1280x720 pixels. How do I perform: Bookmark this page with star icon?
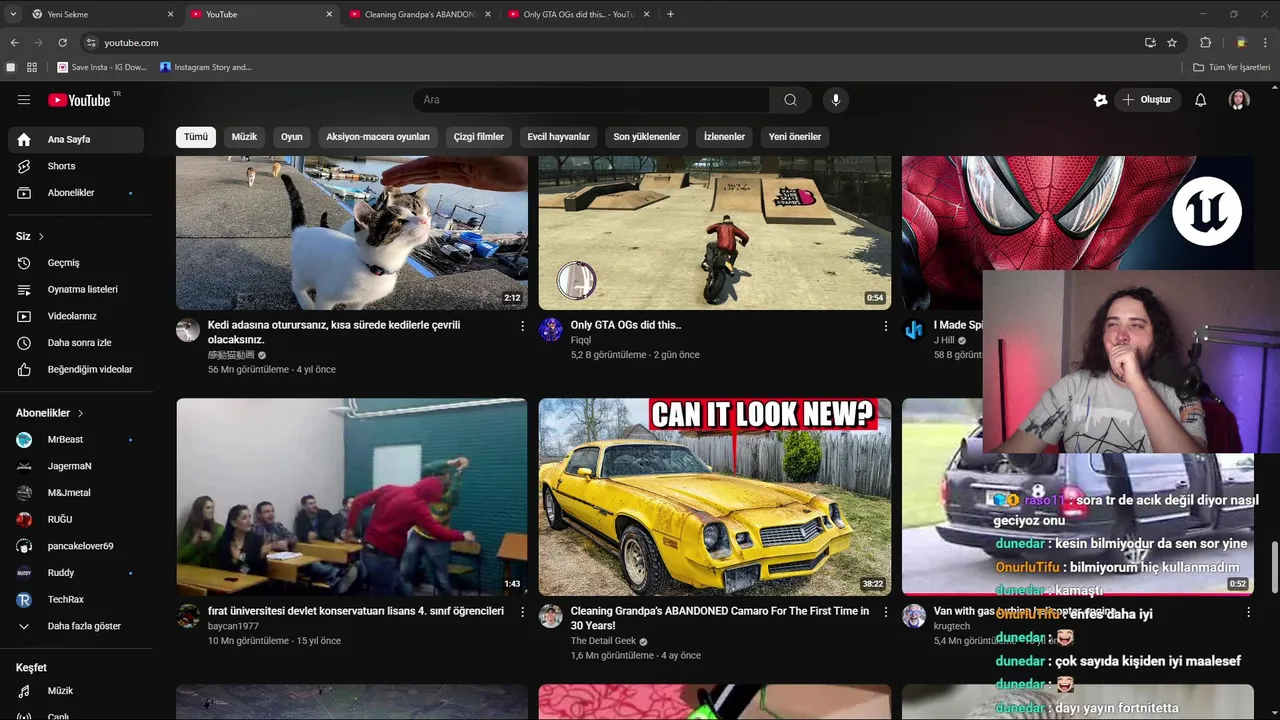pyautogui.click(x=1172, y=43)
